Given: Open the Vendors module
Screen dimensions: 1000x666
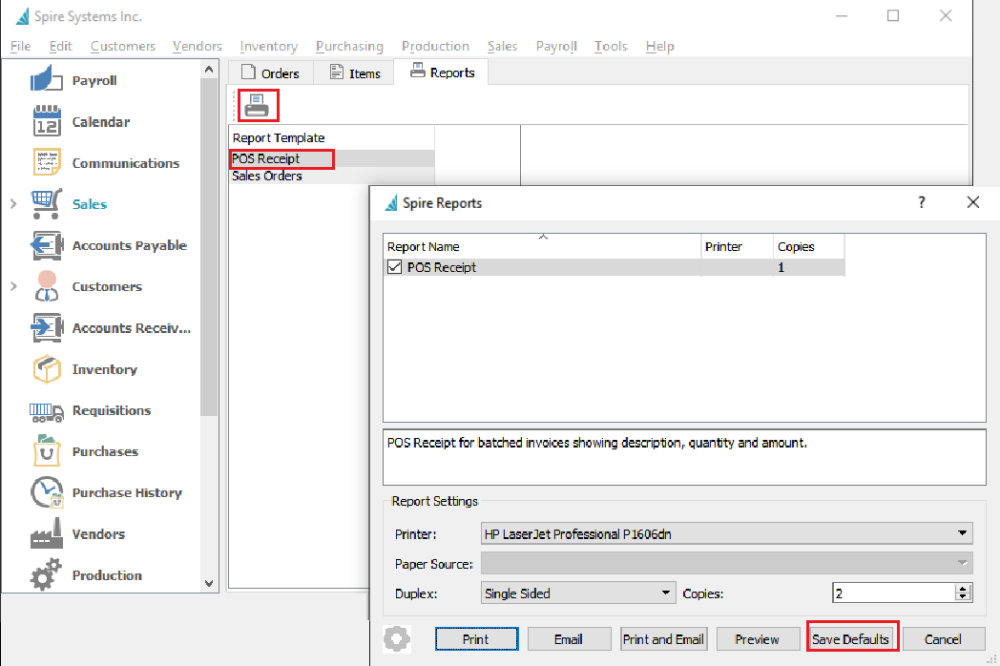Looking at the screenshot, I should pyautogui.click(x=98, y=533).
